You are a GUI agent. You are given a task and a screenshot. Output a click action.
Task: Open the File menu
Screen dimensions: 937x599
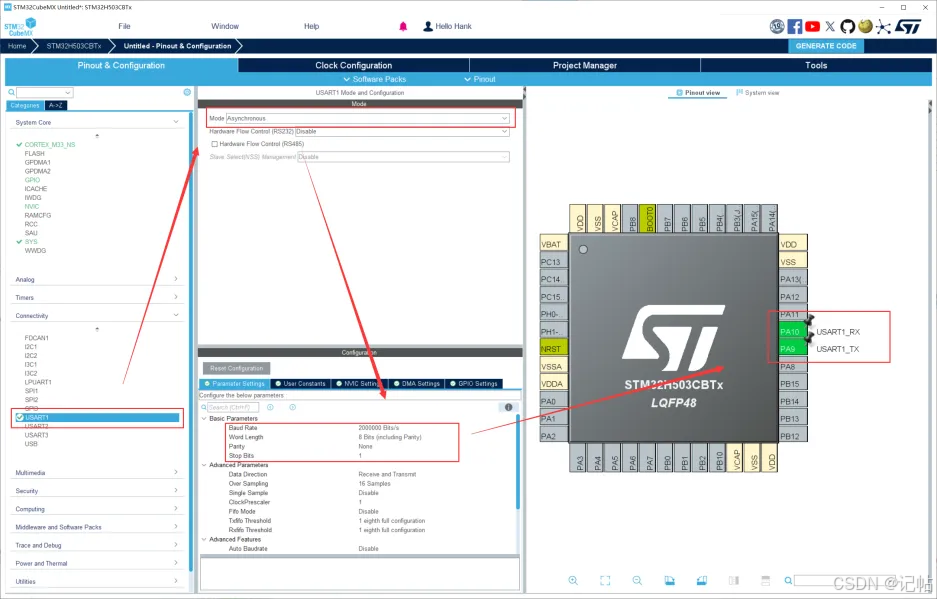pyautogui.click(x=124, y=26)
